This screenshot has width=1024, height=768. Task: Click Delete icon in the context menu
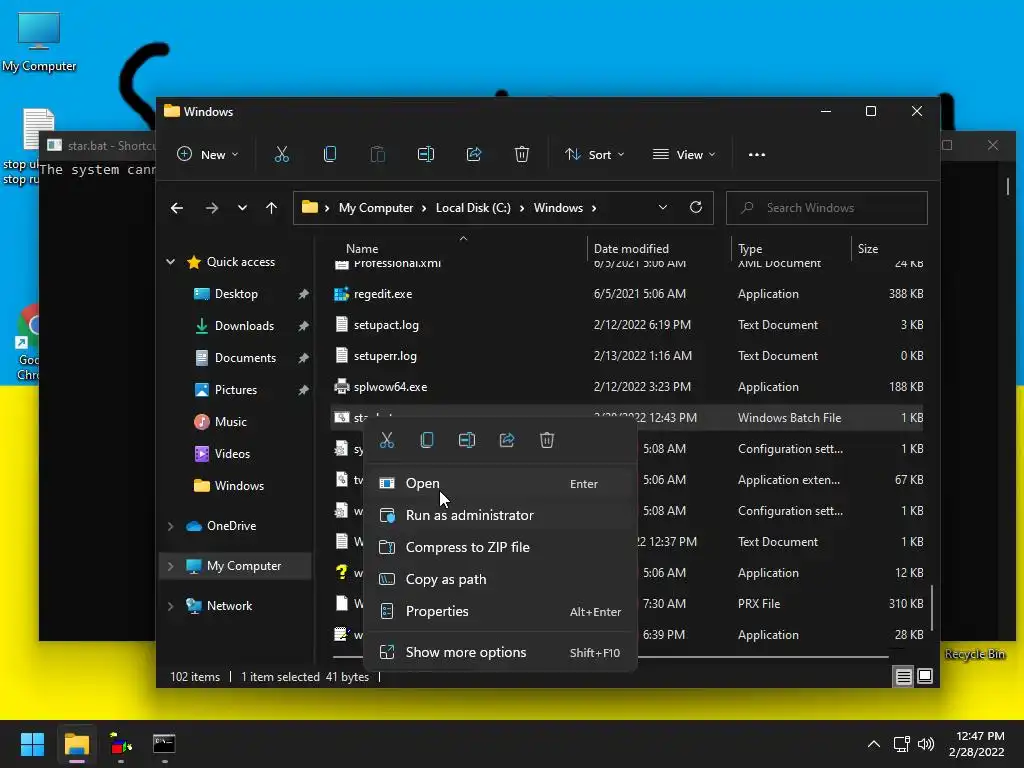point(547,440)
